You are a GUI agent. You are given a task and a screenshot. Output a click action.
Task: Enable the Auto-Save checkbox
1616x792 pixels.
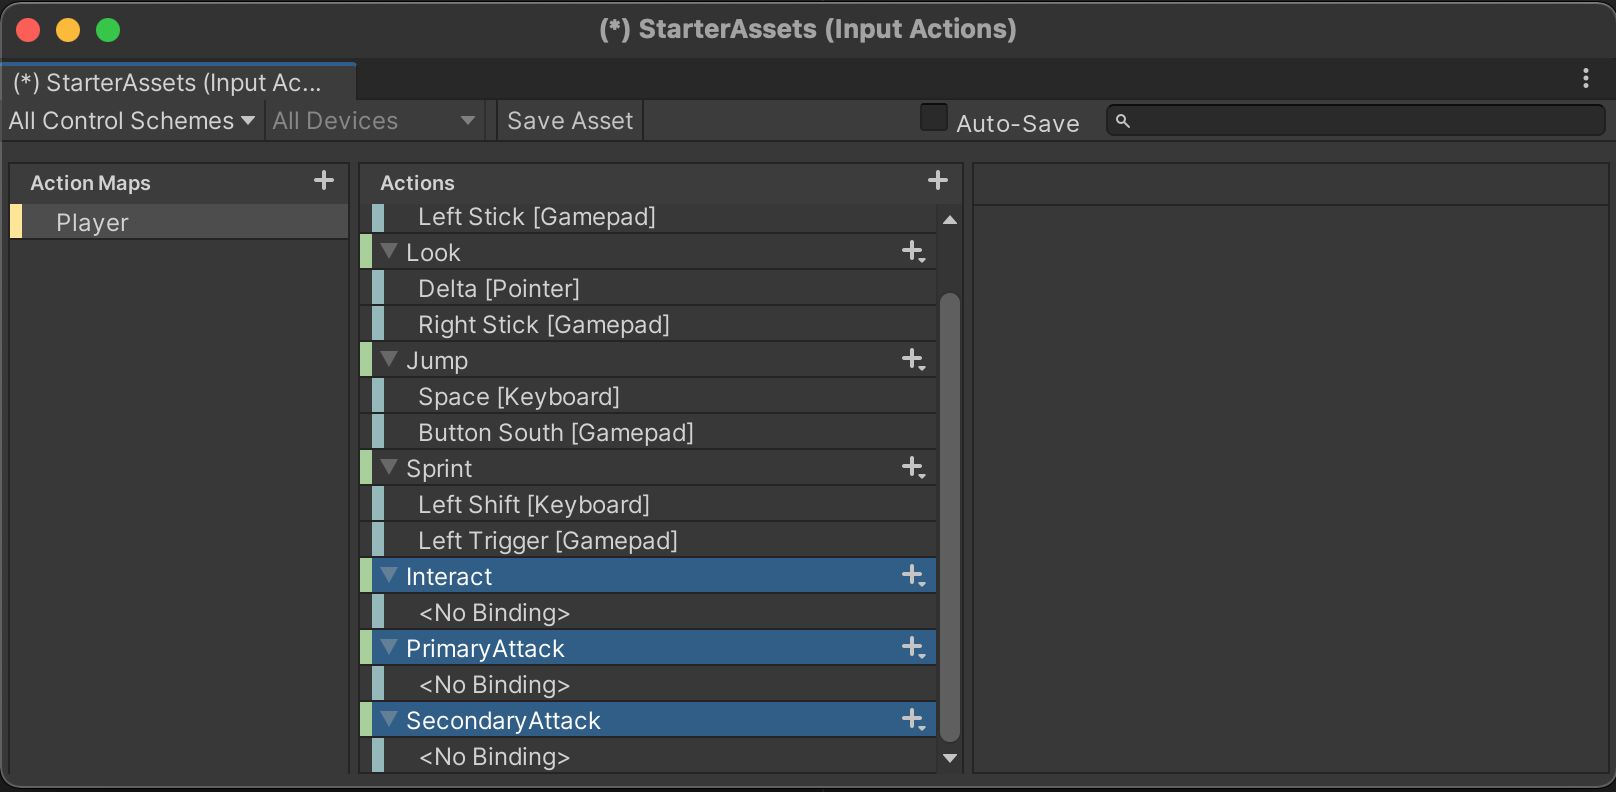[933, 118]
